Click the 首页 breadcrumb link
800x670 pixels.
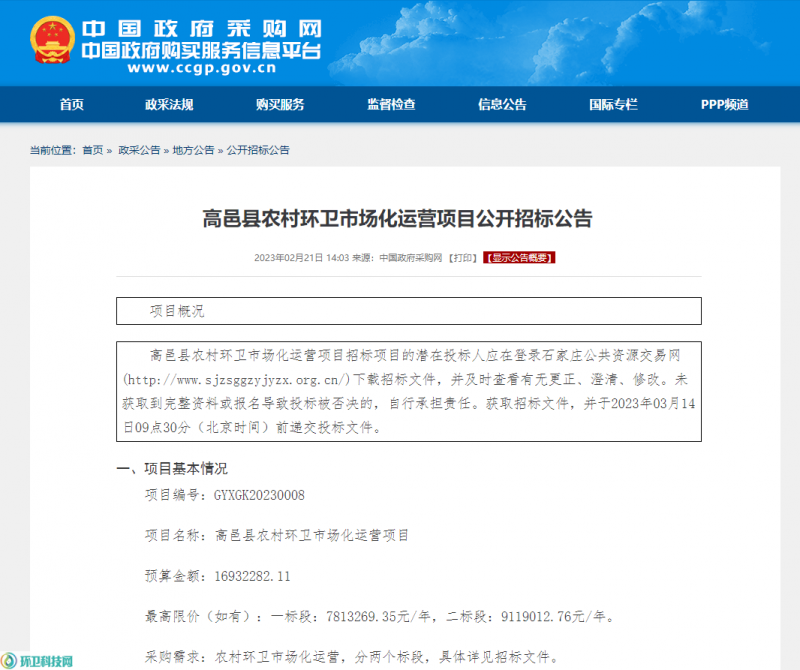[x=93, y=150]
